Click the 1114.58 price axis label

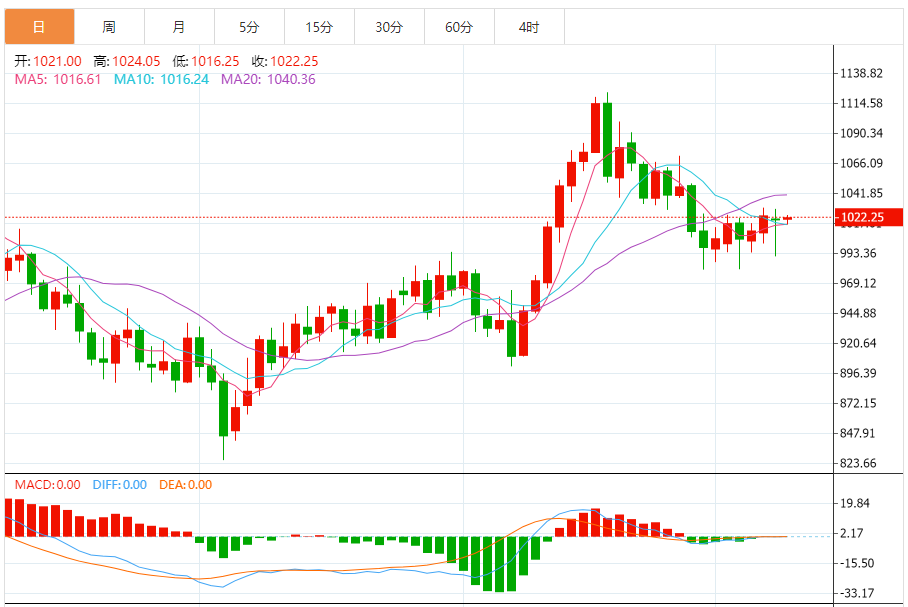pos(862,104)
